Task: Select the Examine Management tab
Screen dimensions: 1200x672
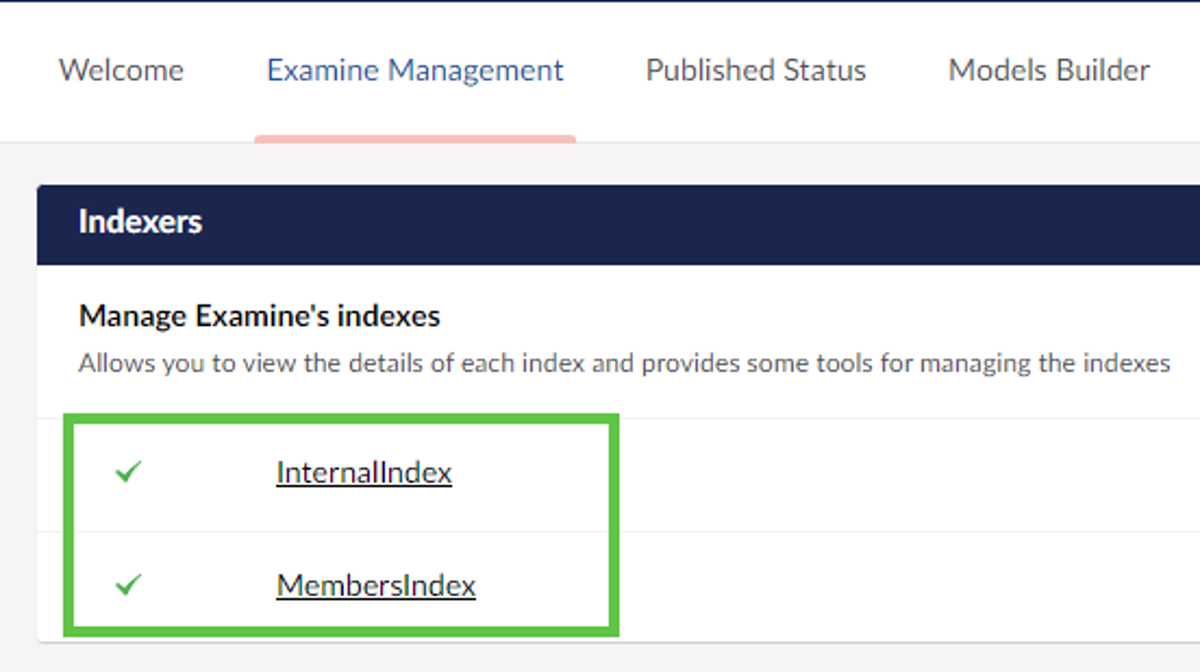Action: coord(415,70)
